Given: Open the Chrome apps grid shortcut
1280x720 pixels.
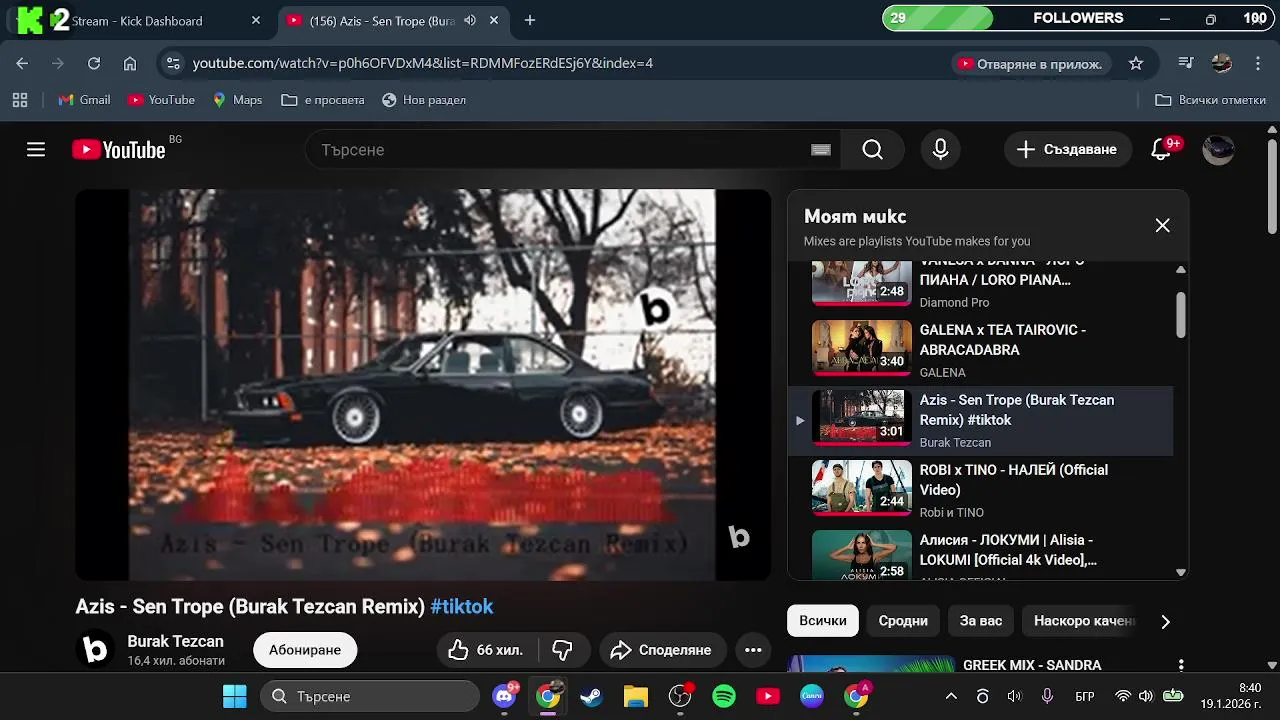Looking at the screenshot, I should (x=19, y=100).
